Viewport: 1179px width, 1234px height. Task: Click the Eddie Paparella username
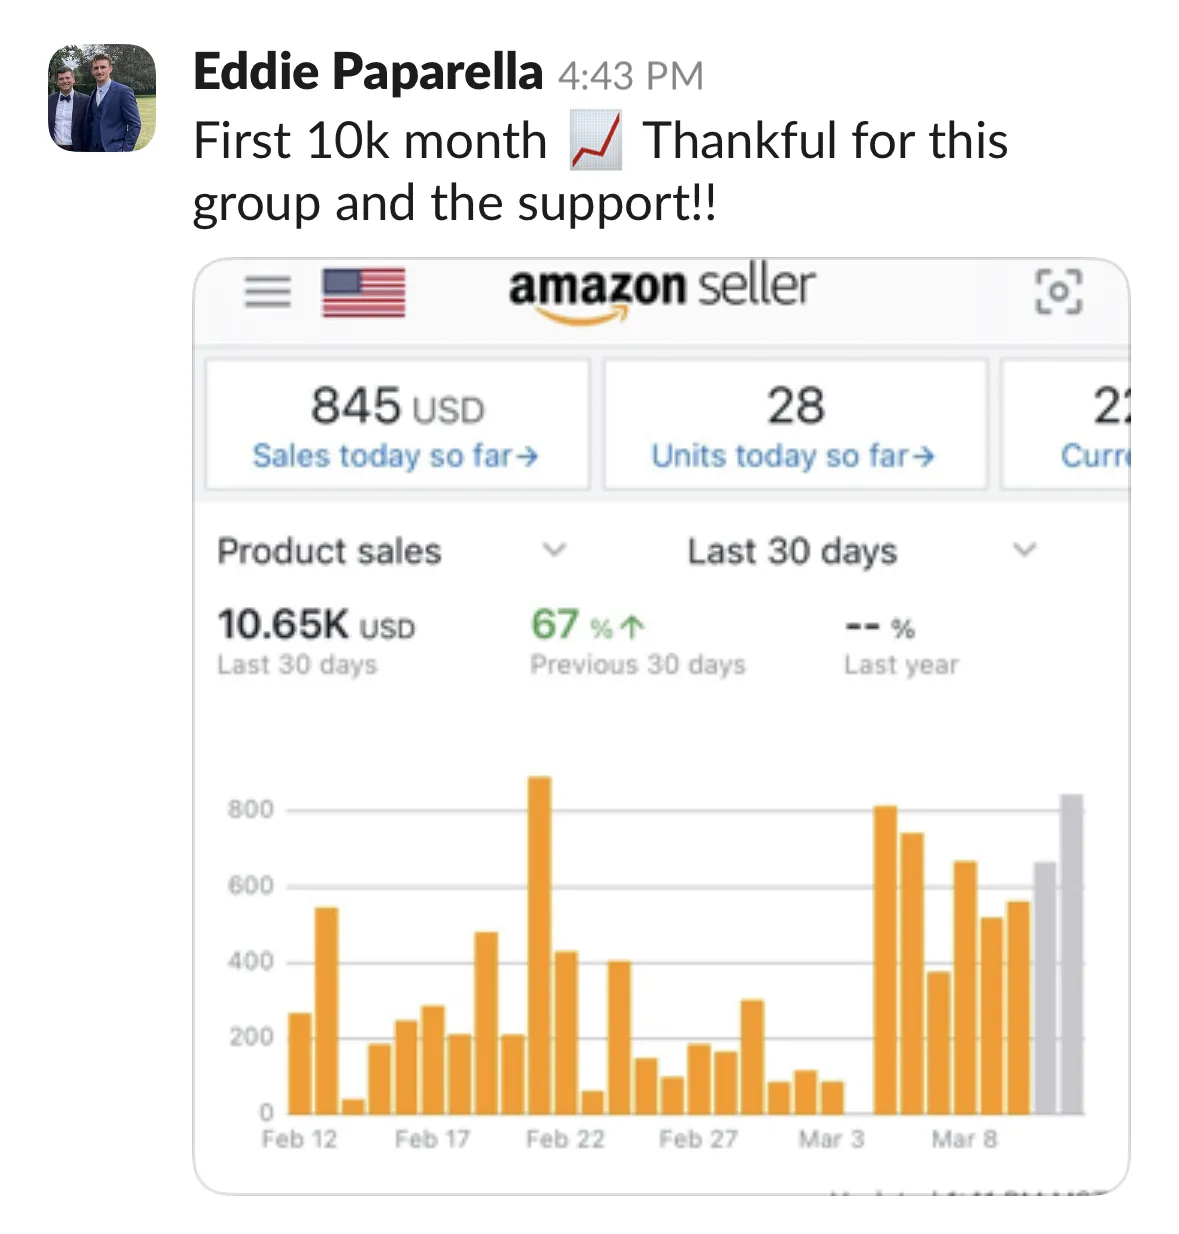coord(367,72)
